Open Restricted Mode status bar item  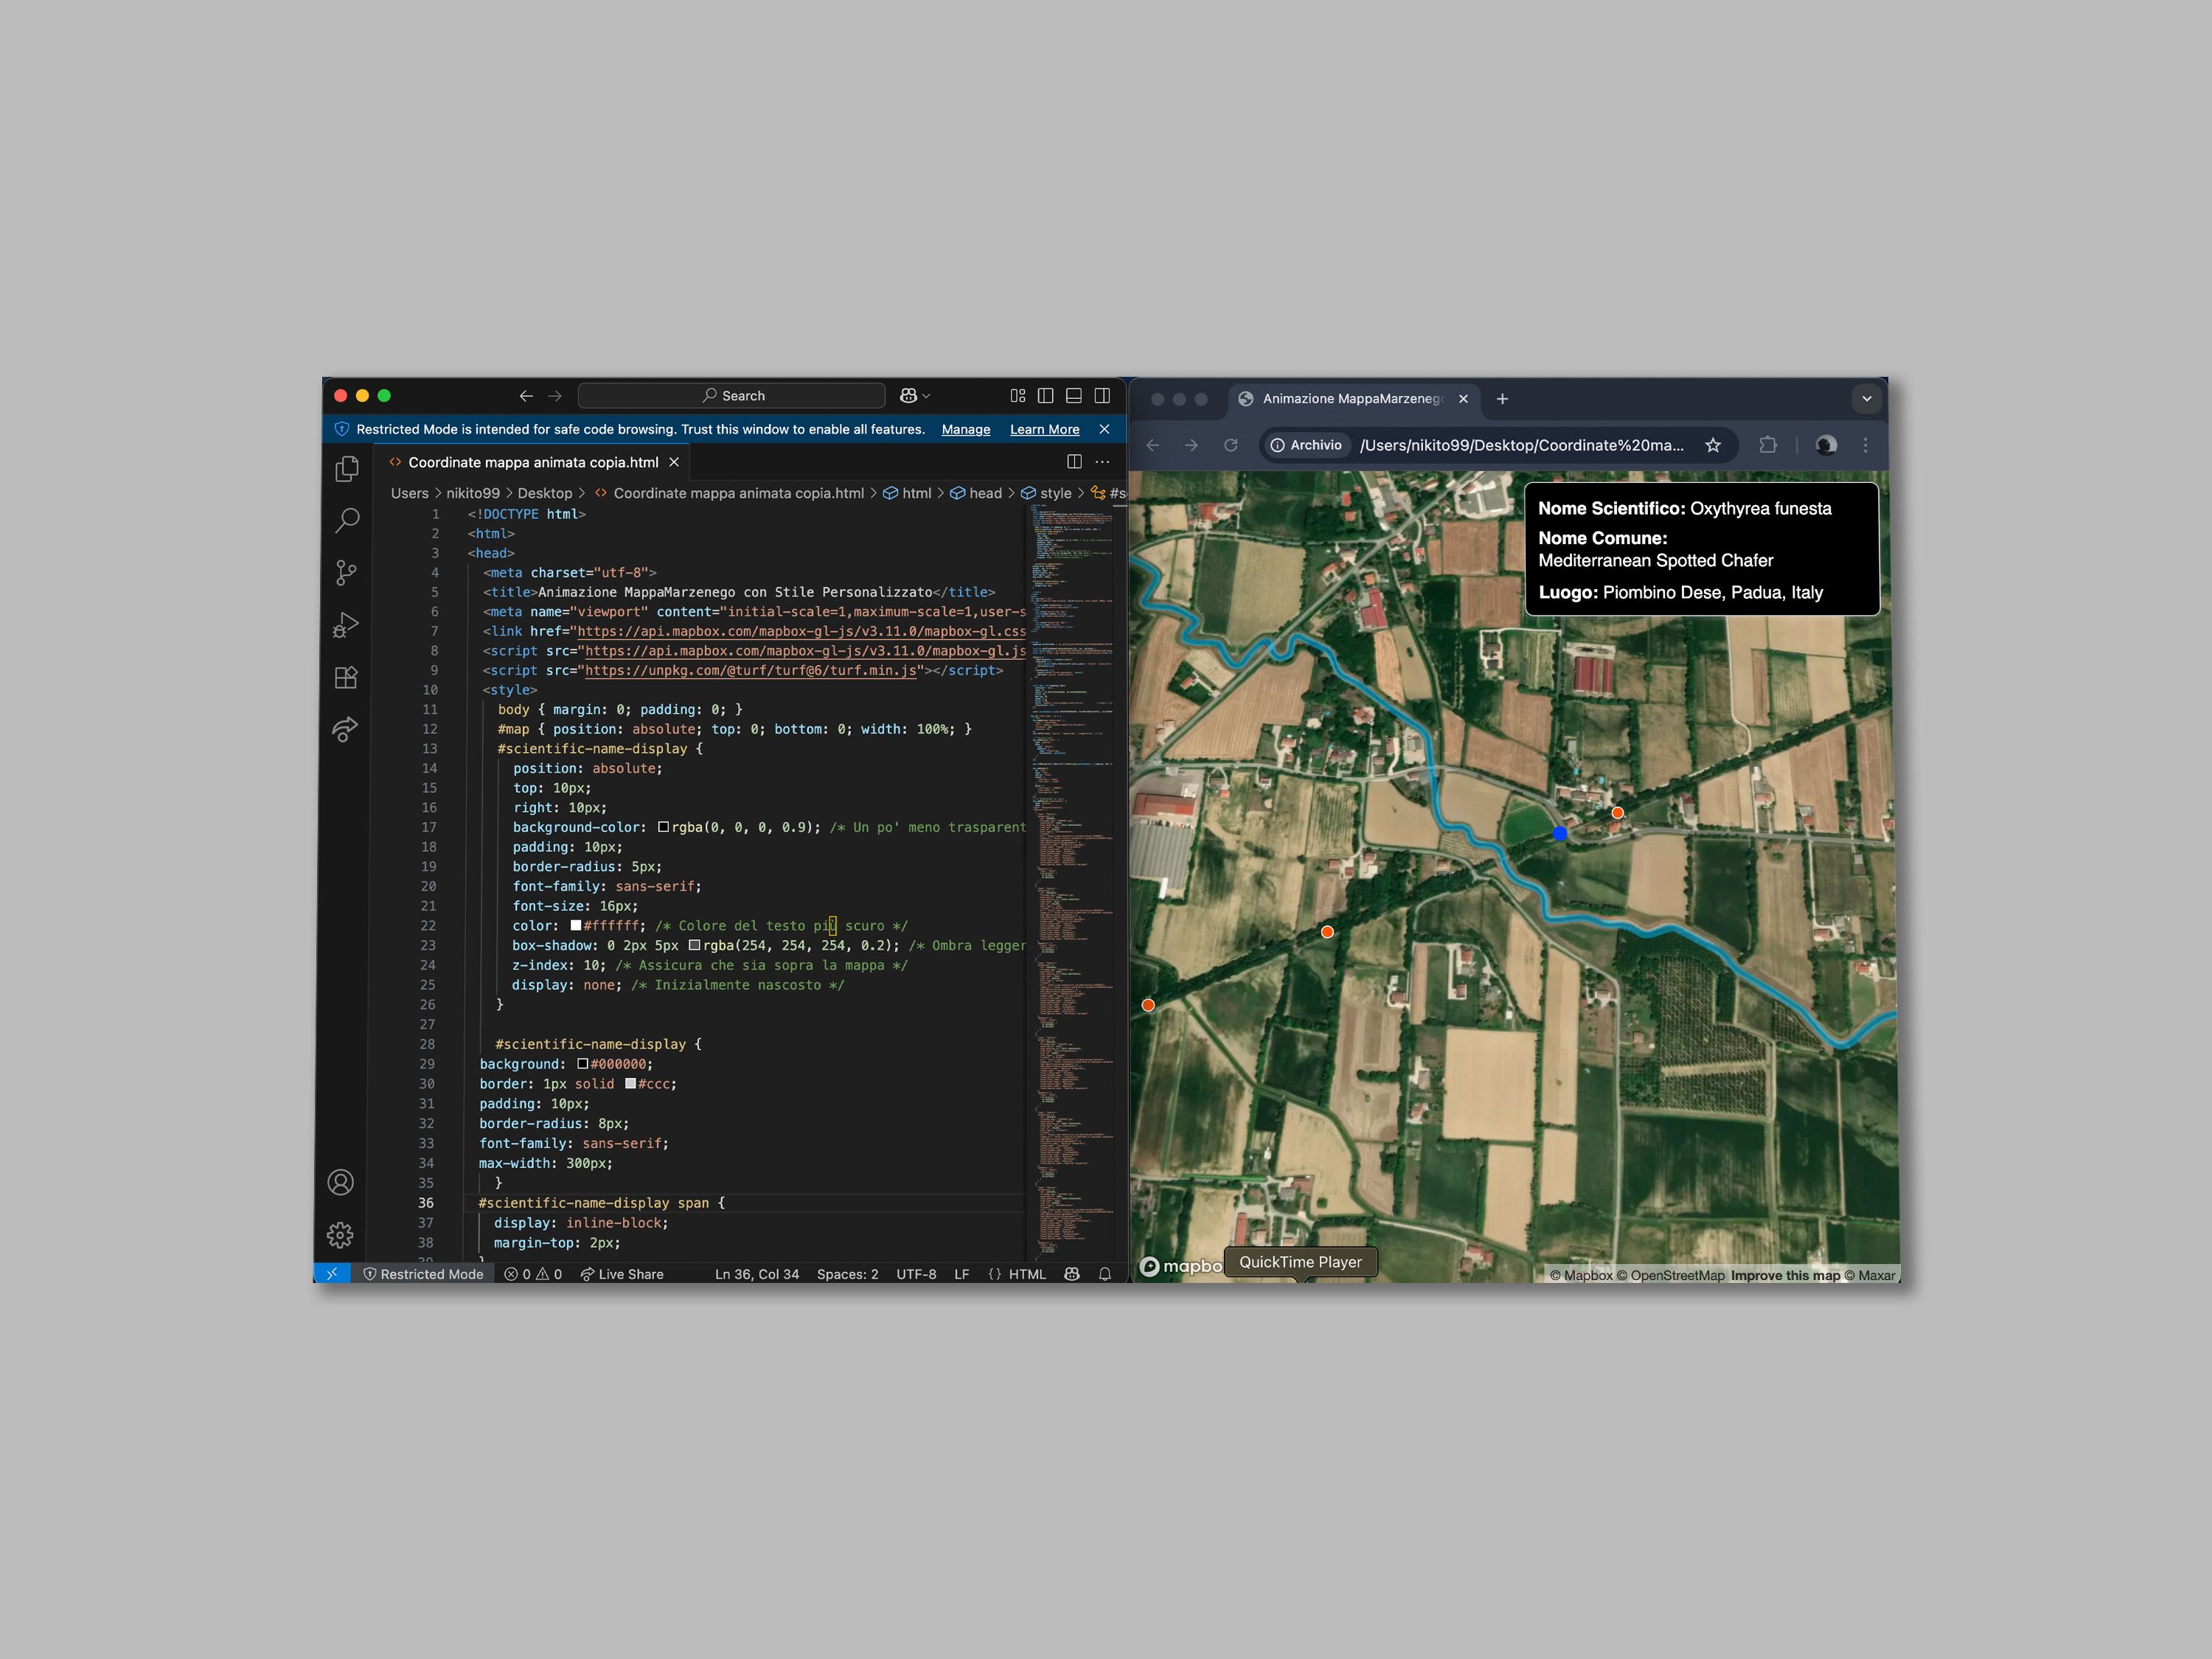click(x=423, y=1274)
